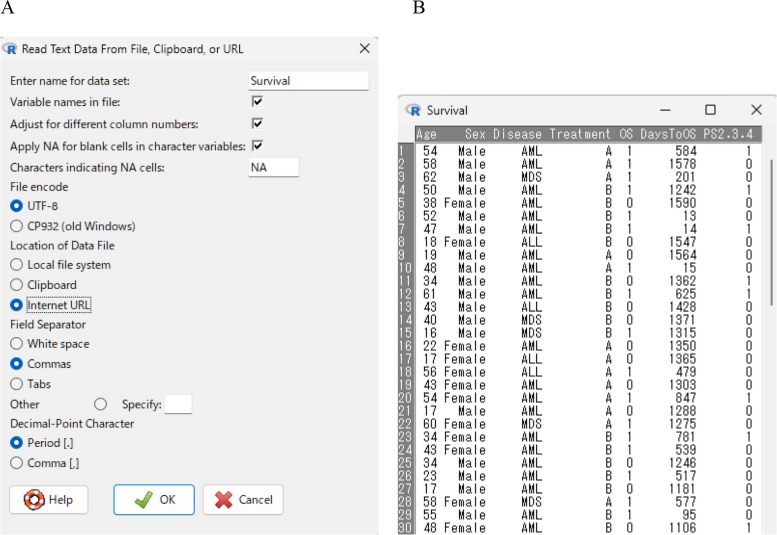The height and width of the screenshot is (535, 777).
Task: Click the NA characters input field
Action: (274, 167)
